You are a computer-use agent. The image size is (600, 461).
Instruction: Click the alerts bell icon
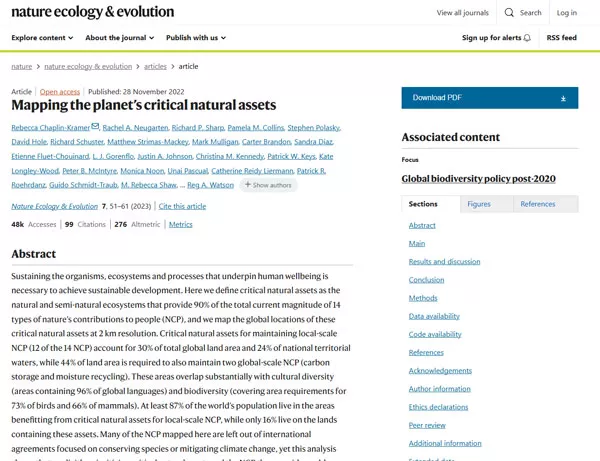click(527, 38)
